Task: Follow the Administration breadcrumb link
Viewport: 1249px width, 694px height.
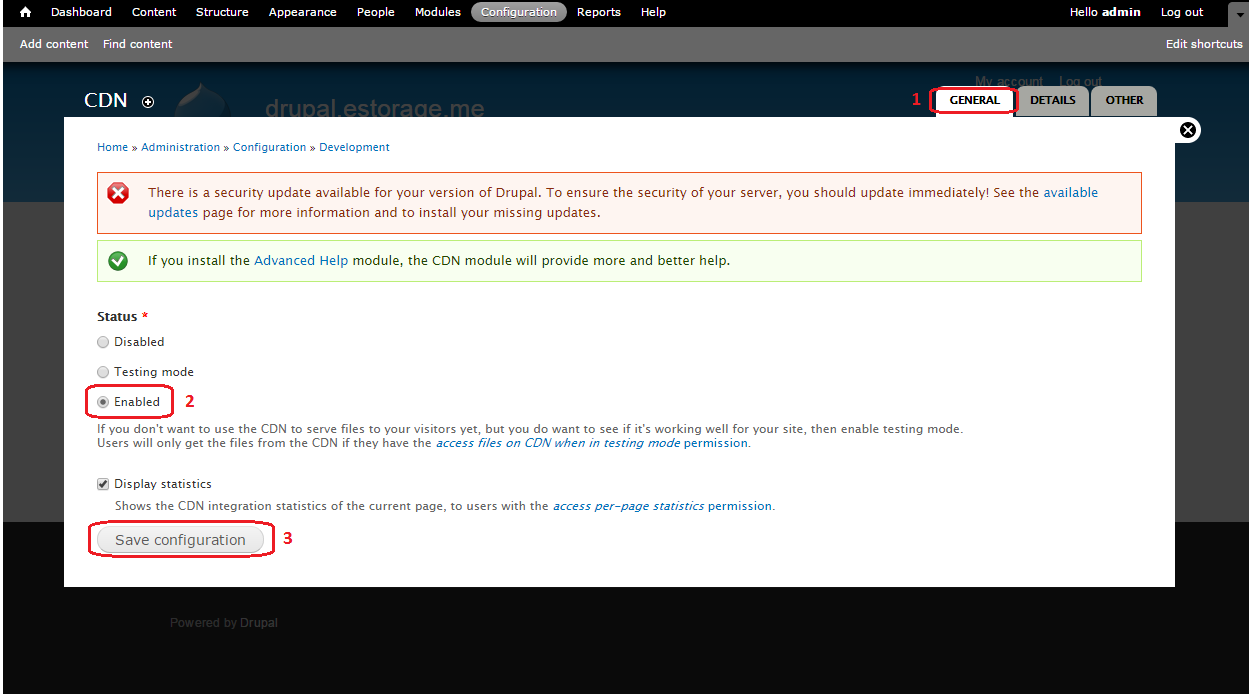Action: (181, 147)
